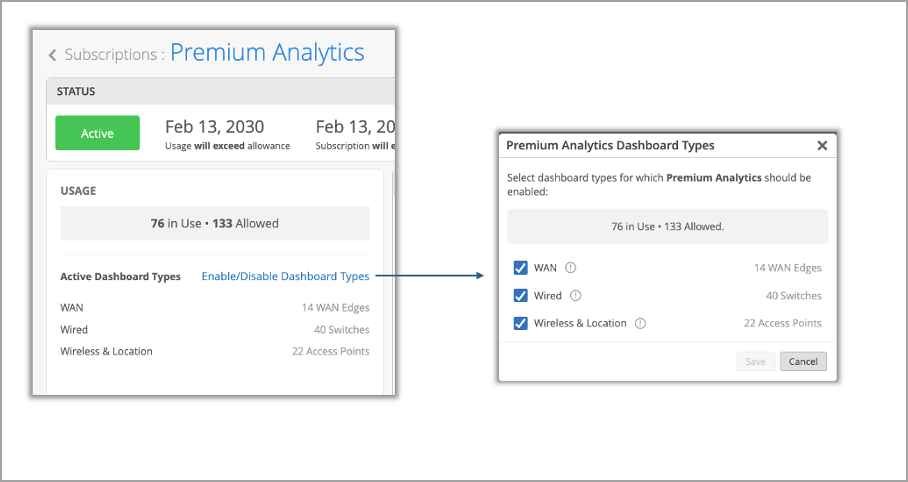Toggle the Wired dashboard type checkbox

point(520,296)
